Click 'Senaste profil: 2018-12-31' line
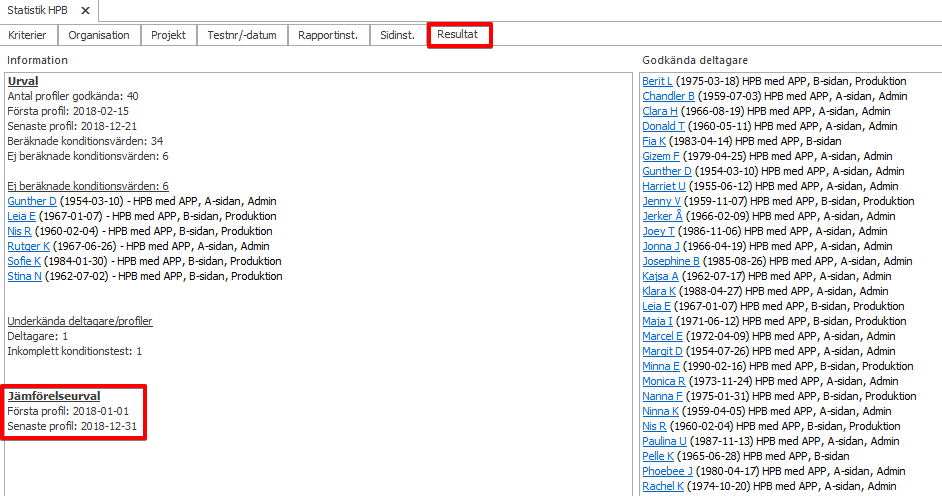 click(x=72, y=426)
